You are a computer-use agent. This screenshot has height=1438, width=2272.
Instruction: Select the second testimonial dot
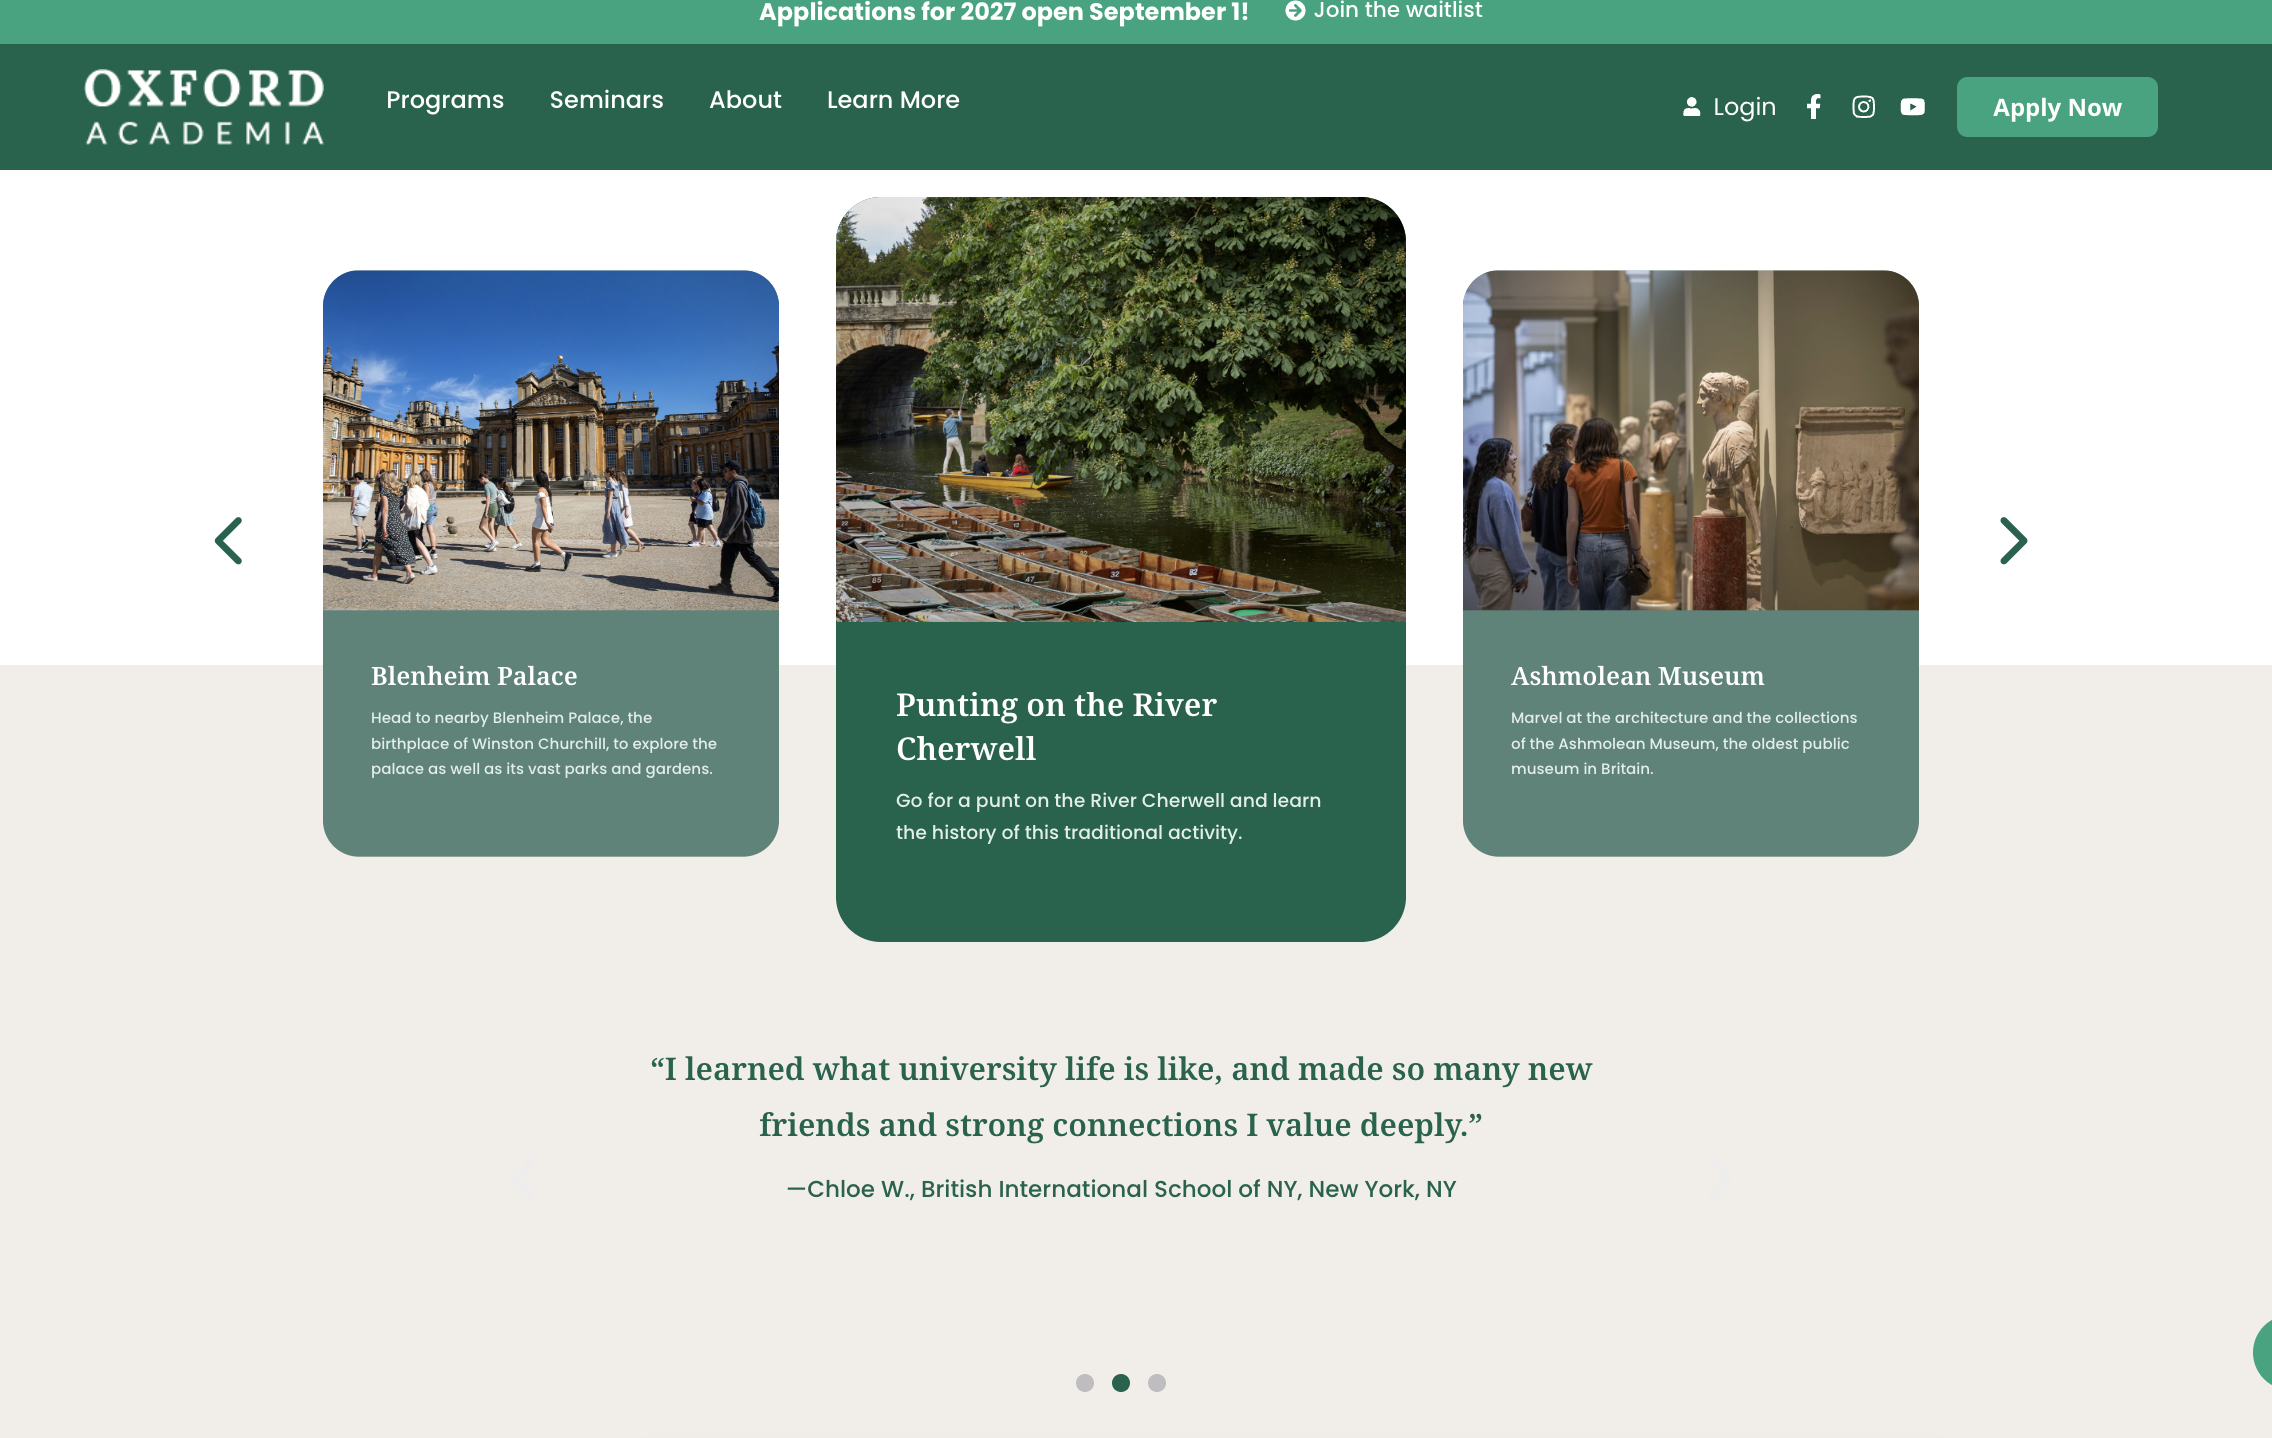(x=1121, y=1383)
